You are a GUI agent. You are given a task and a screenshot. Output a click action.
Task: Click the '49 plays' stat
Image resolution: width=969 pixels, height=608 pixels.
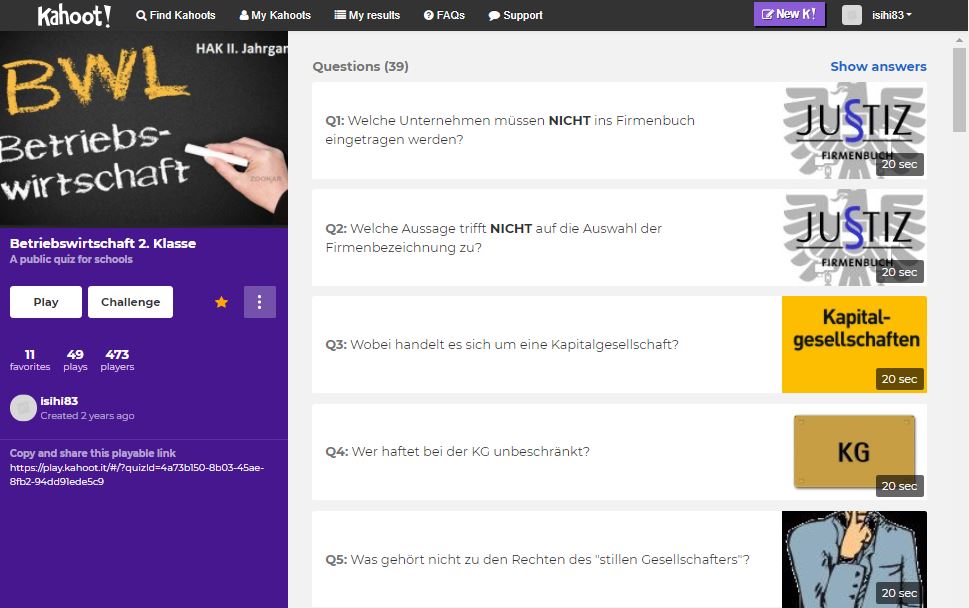75,360
